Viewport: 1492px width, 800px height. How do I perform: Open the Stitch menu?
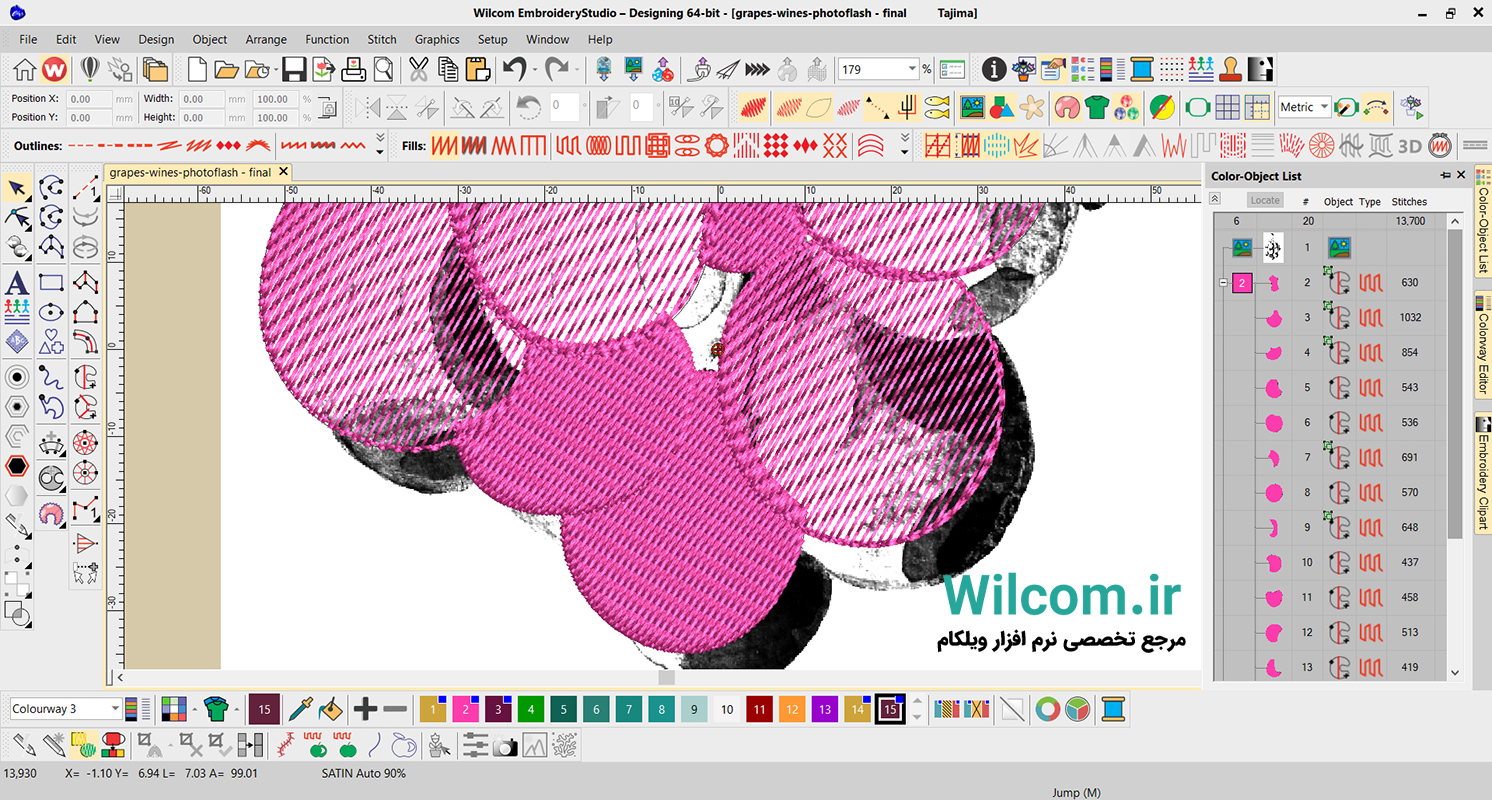click(382, 39)
